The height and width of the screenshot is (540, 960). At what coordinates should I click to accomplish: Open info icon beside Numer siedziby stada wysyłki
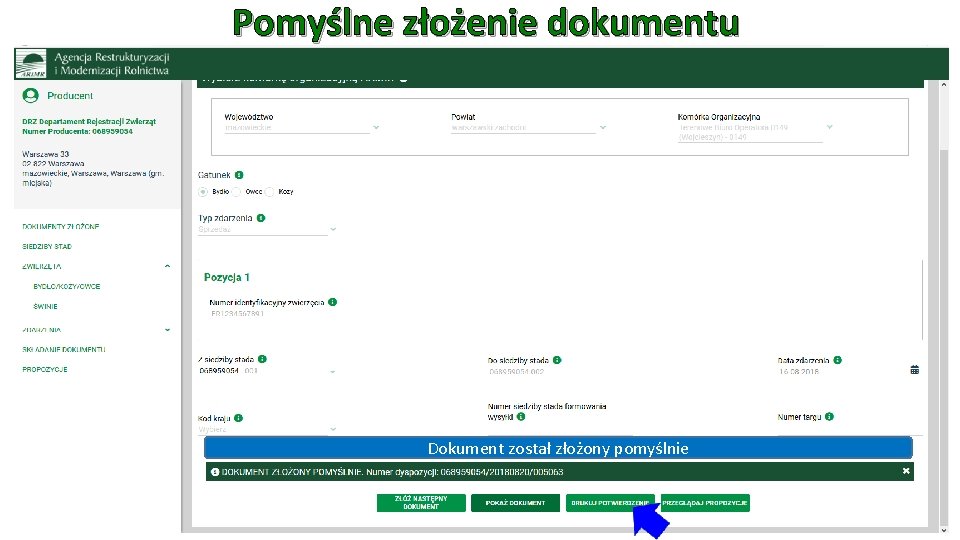(x=521, y=417)
